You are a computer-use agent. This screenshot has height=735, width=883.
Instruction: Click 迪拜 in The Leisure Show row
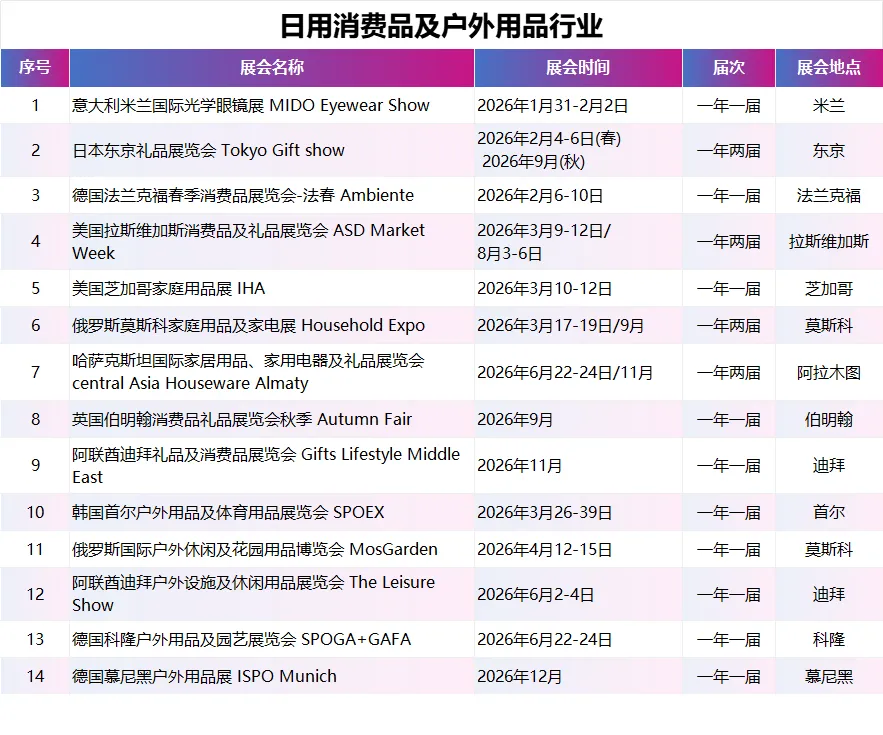[829, 594]
